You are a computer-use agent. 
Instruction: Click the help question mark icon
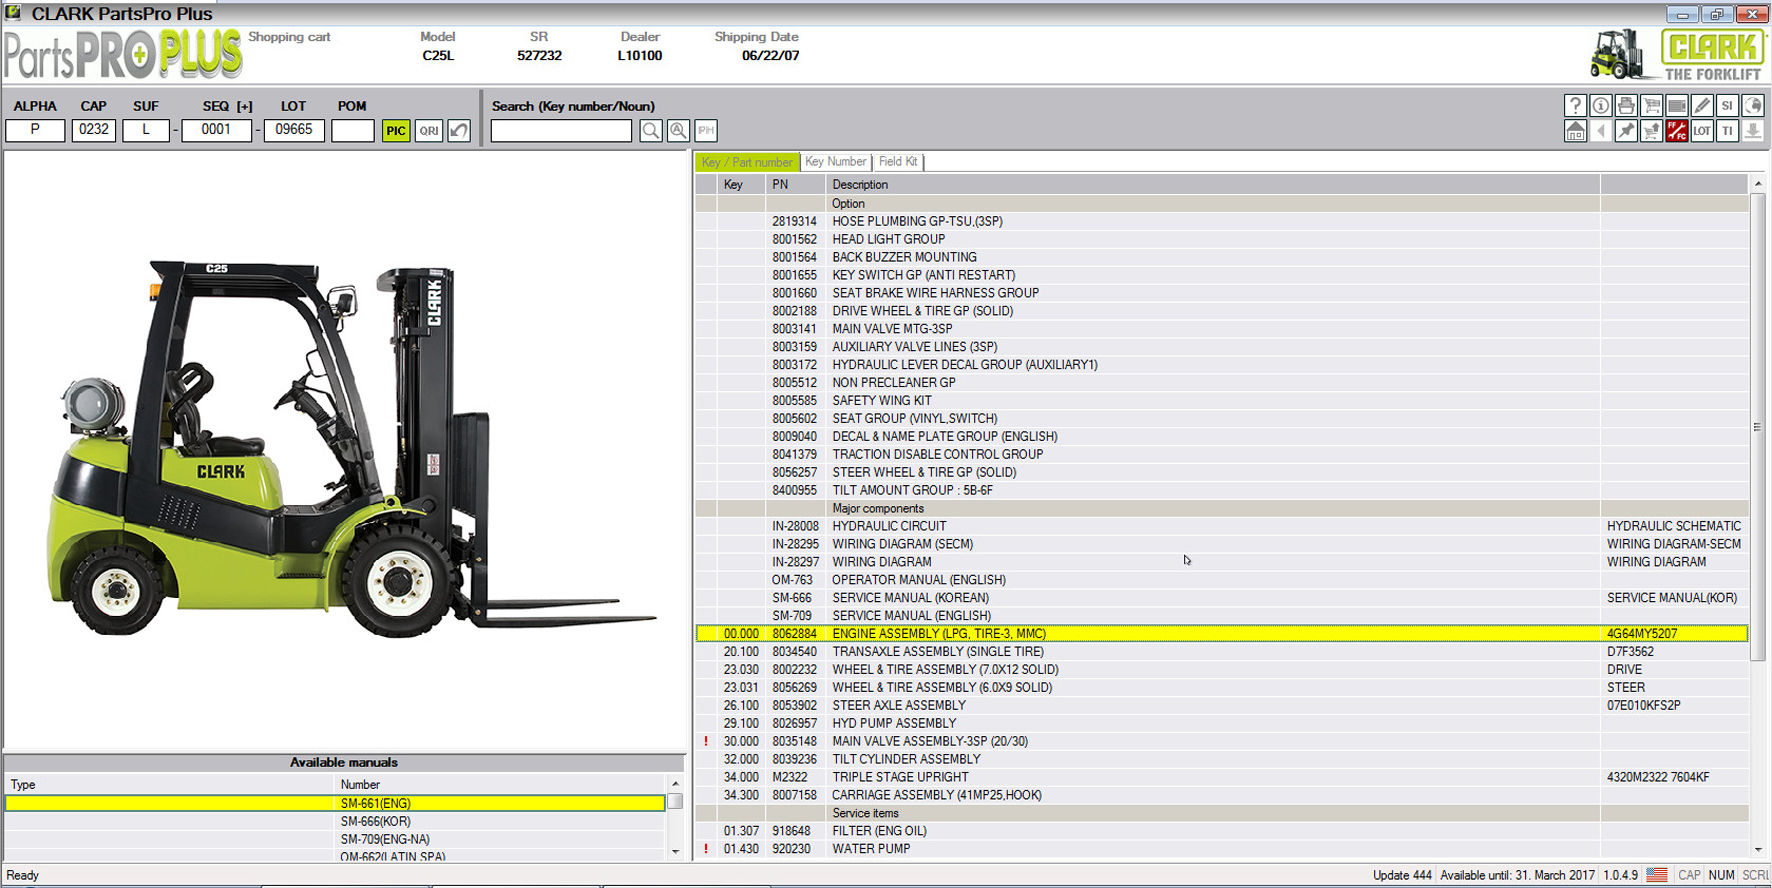(1575, 105)
